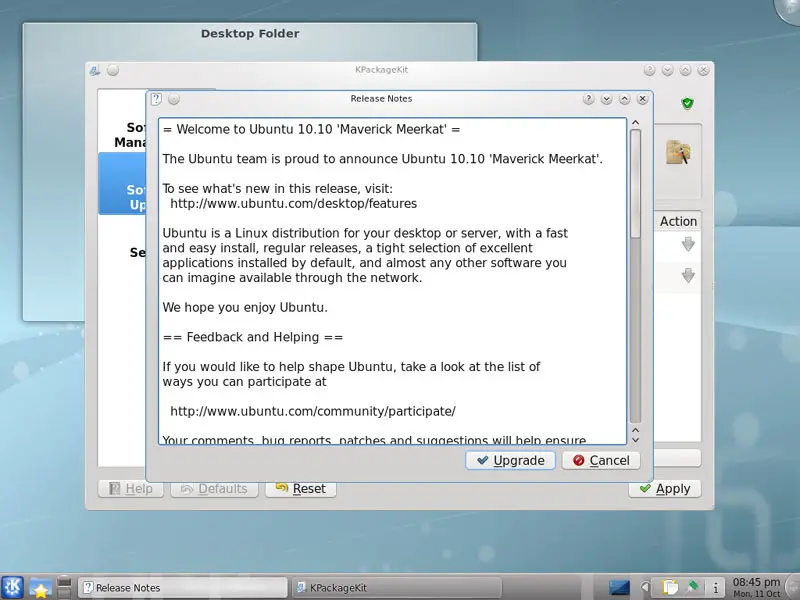Switch to the KPackageKit taskbar entry

pos(396,588)
